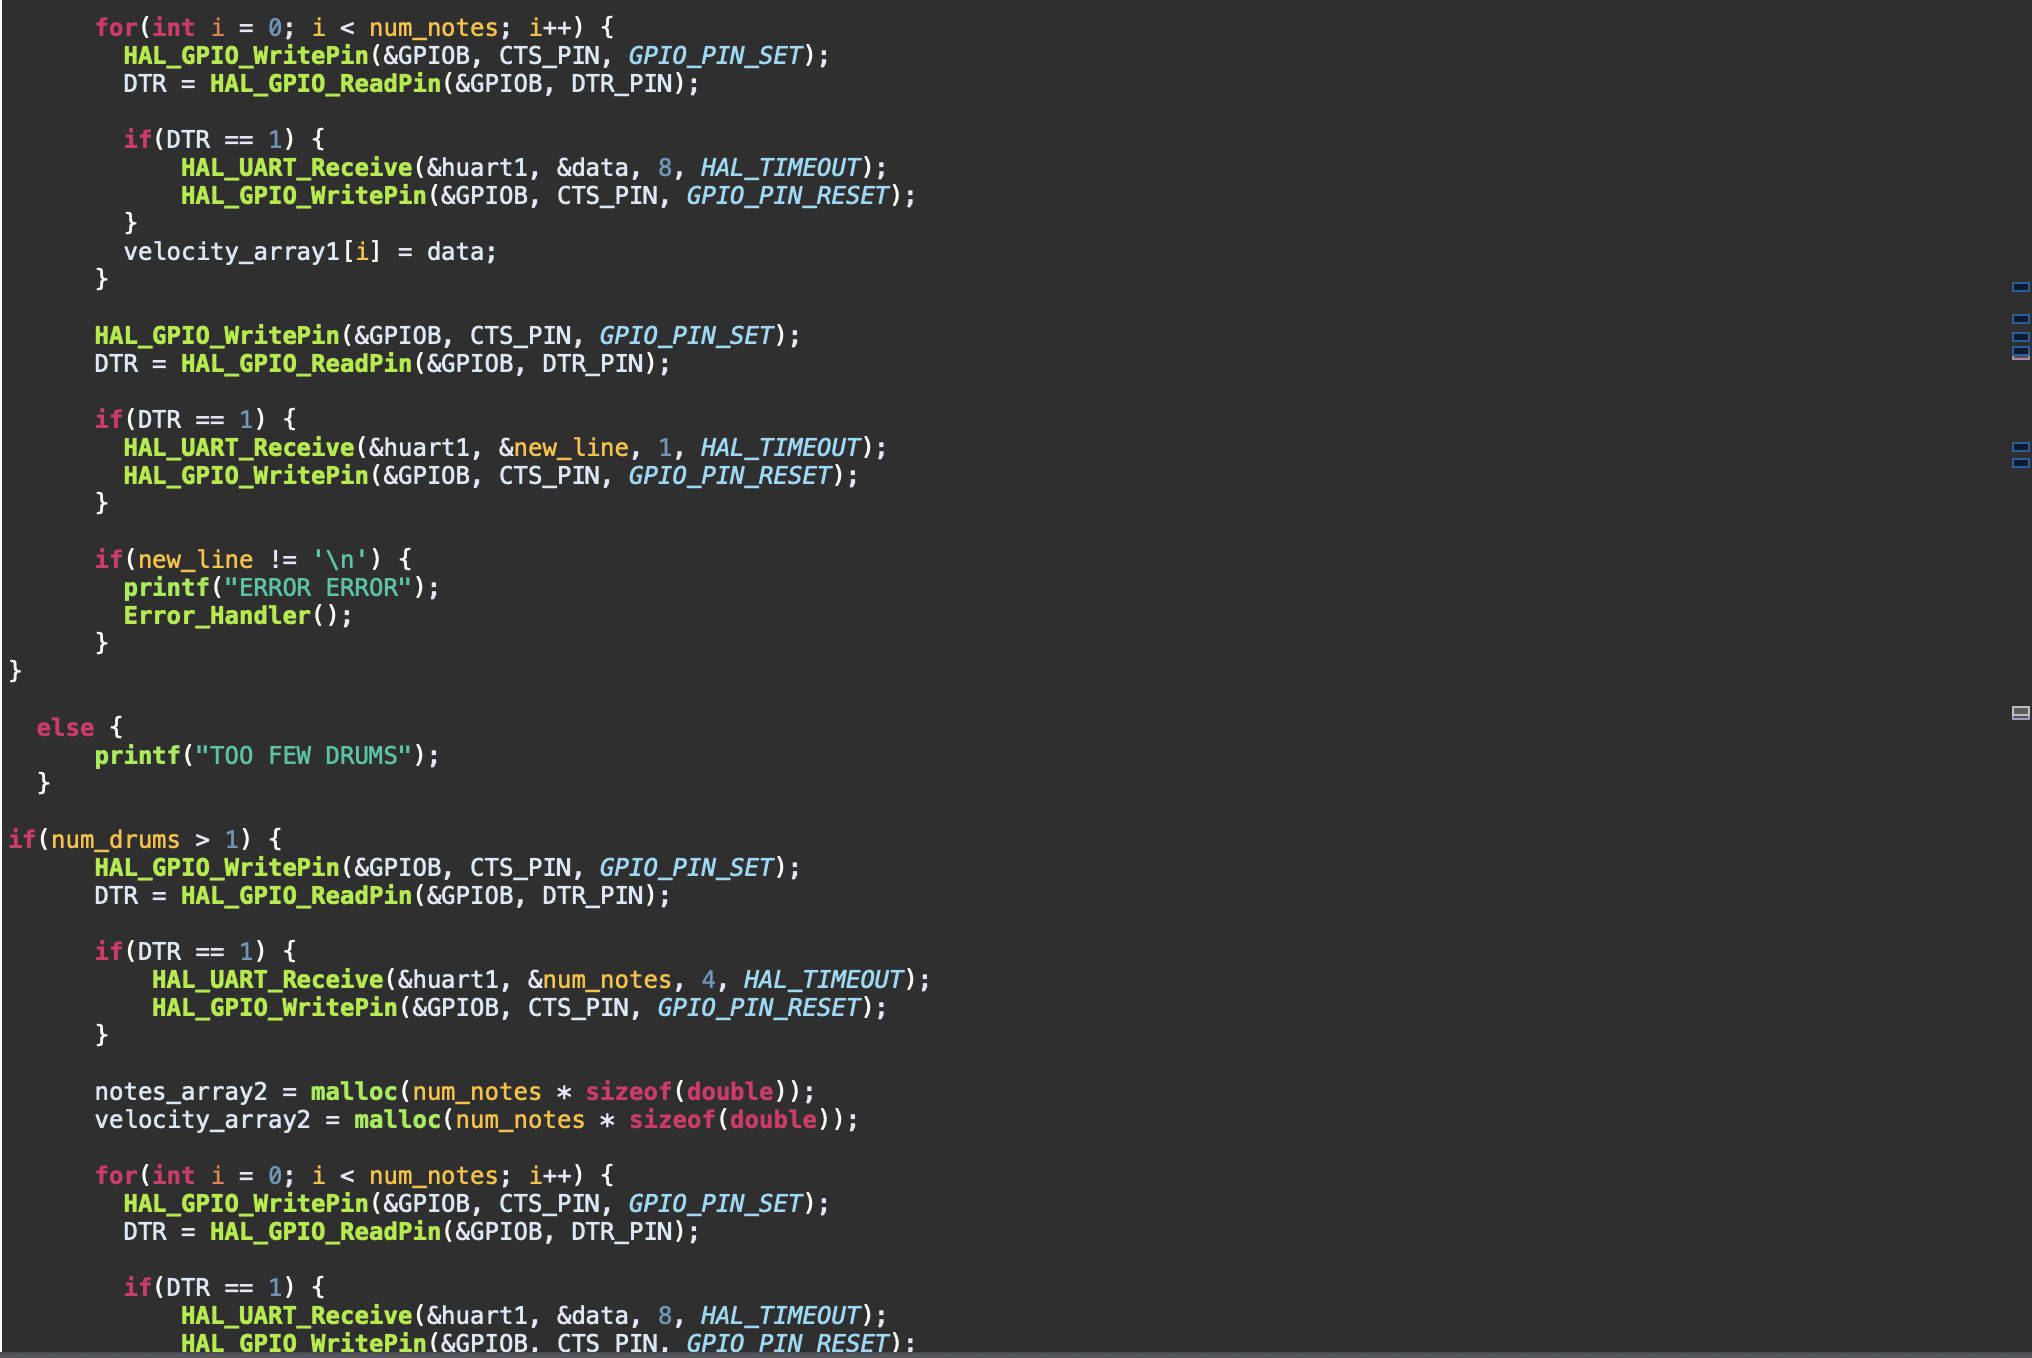
Task: Click velocity_array1[i] in the assignment line
Action: (251, 251)
